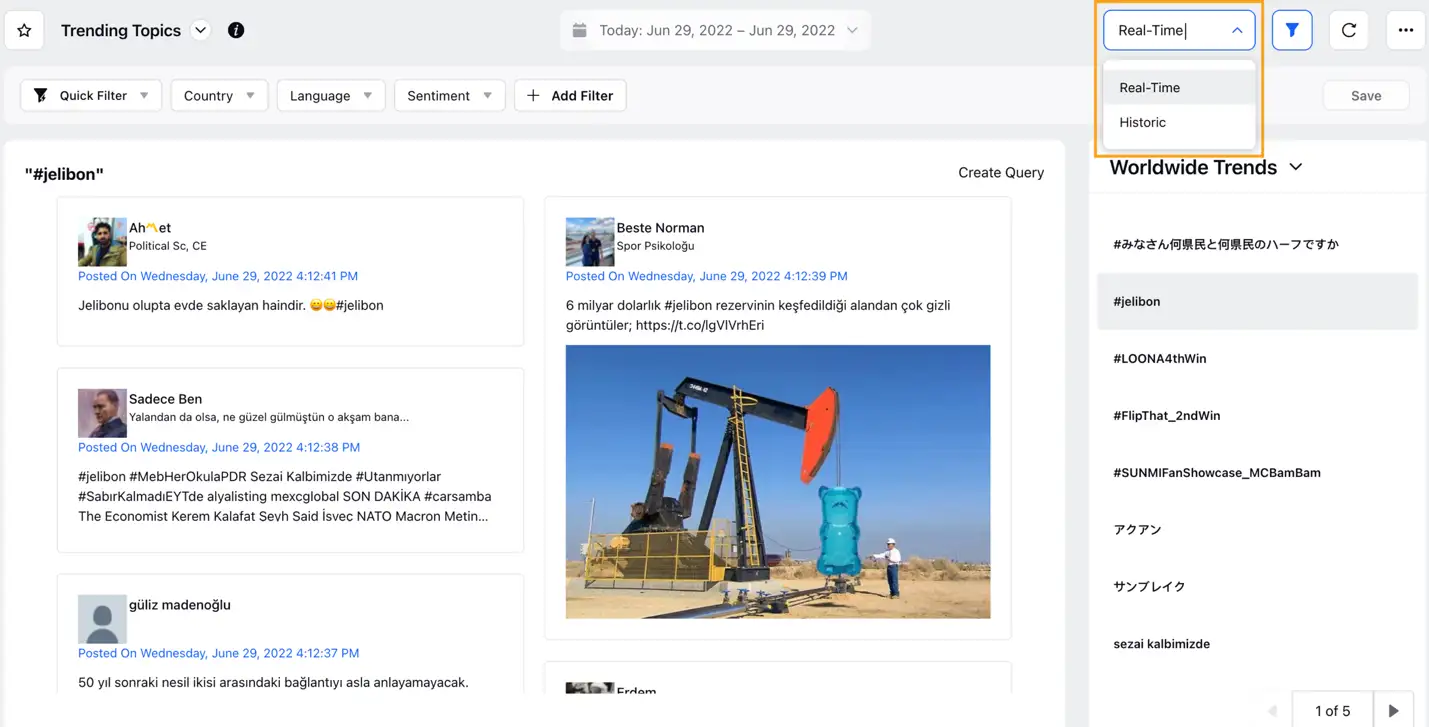Image resolution: width=1429 pixels, height=727 pixels.
Task: Click the favorites star icon
Action: 24,30
